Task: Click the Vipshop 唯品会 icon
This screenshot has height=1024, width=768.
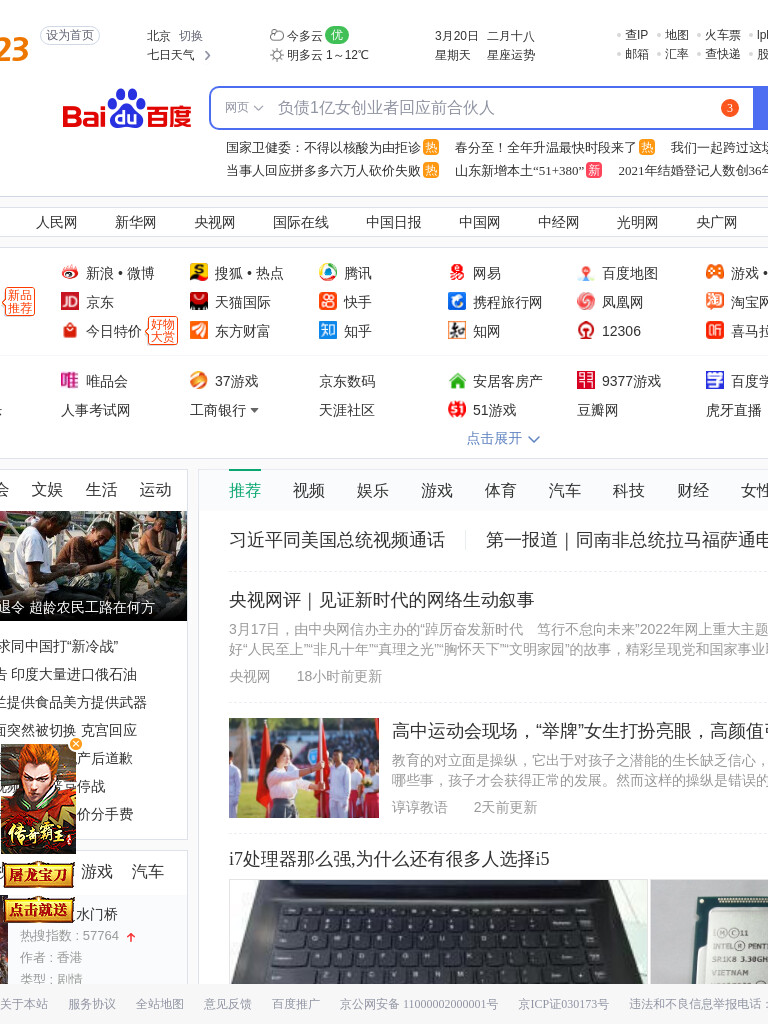Action: pyautogui.click(x=70, y=380)
